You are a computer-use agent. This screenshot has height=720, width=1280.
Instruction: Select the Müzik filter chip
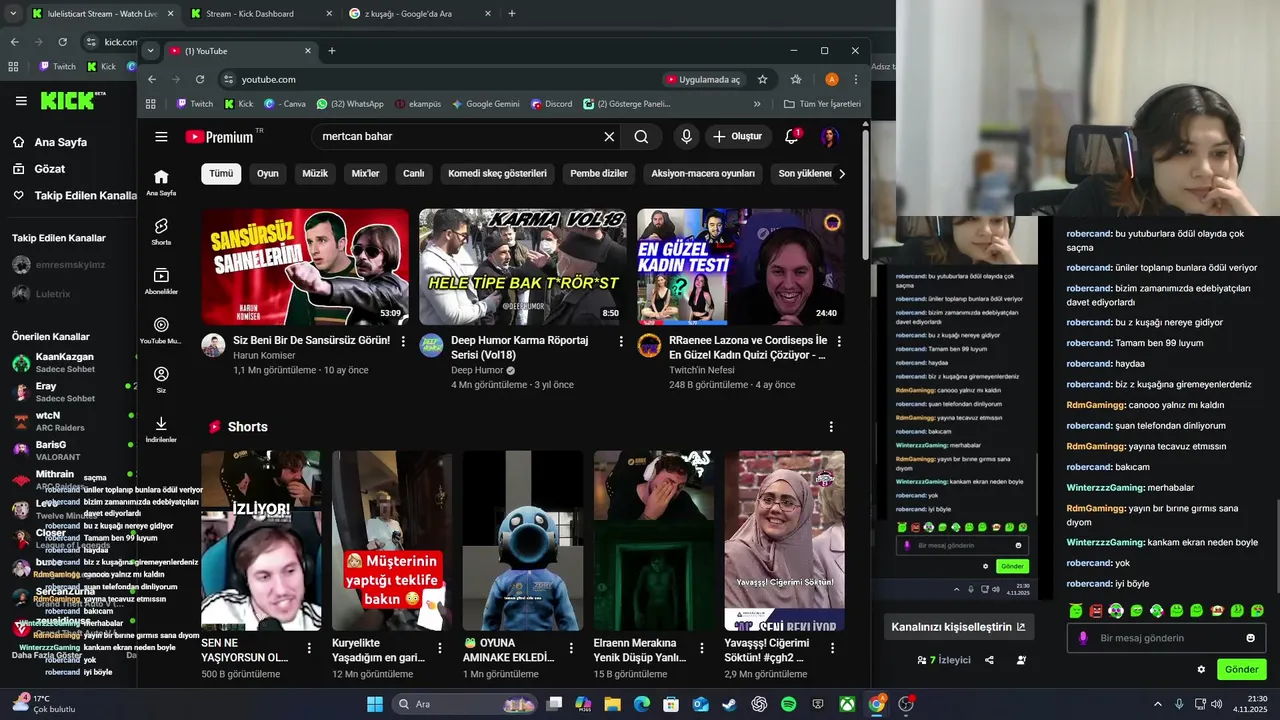coord(315,173)
